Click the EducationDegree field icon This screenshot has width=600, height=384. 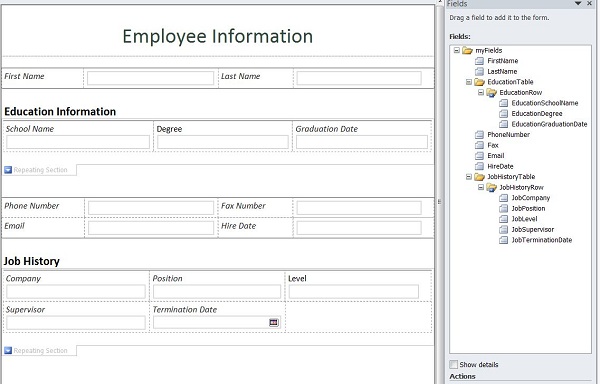(504, 114)
